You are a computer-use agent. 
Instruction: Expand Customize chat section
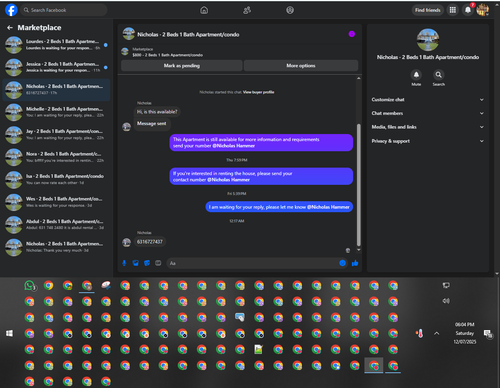[428, 100]
